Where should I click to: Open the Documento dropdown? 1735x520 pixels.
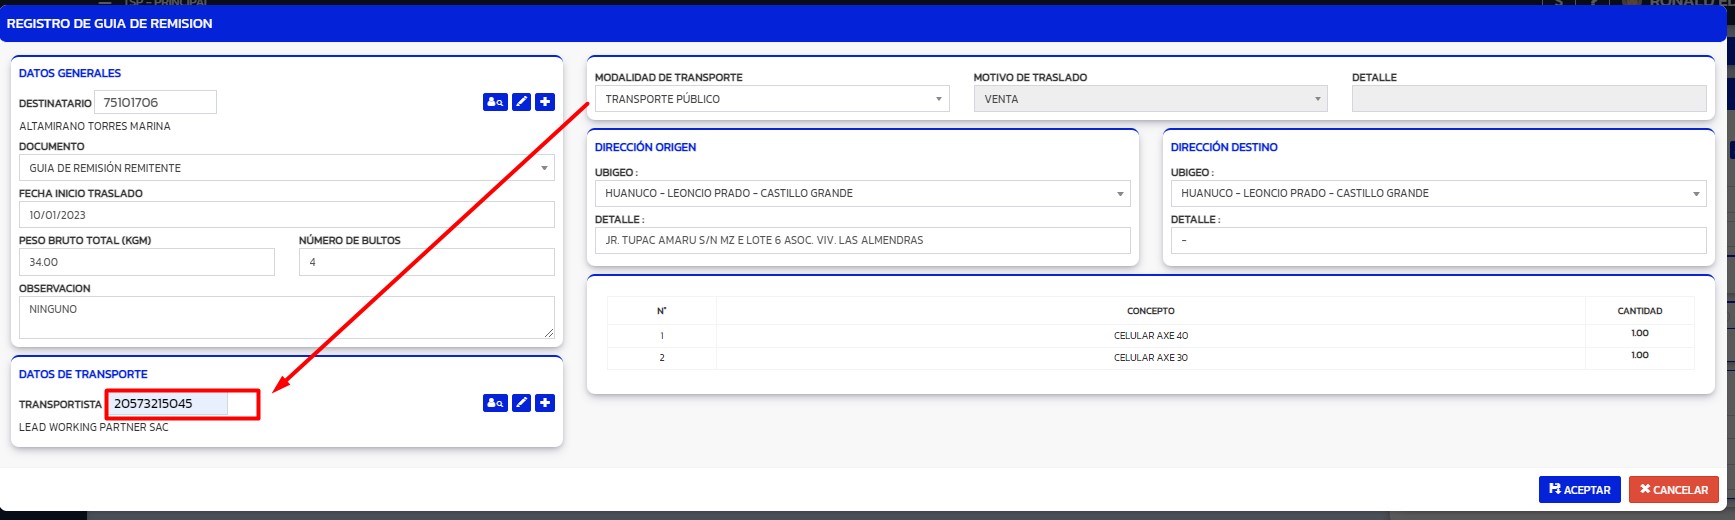point(286,168)
